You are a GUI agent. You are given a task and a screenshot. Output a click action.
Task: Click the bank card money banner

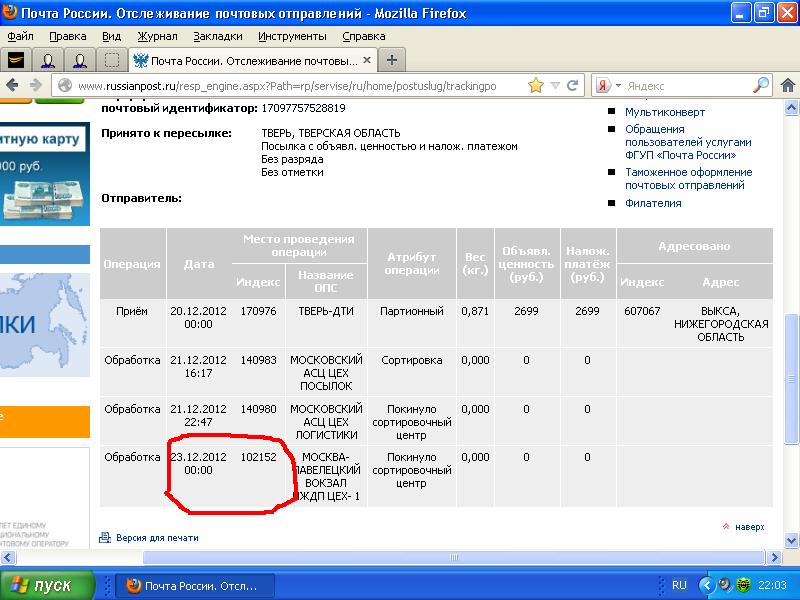point(45,173)
